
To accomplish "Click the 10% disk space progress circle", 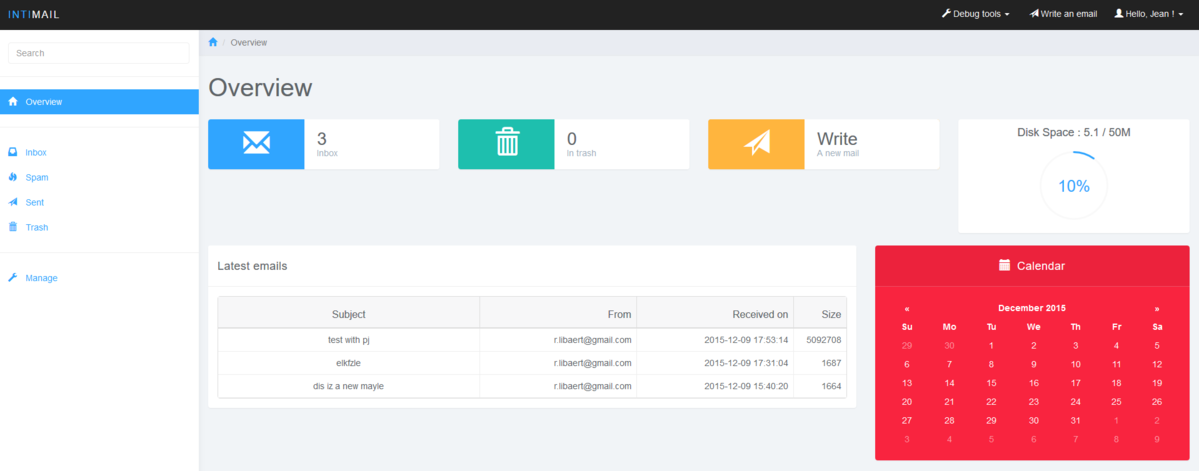I will [x=1073, y=186].
